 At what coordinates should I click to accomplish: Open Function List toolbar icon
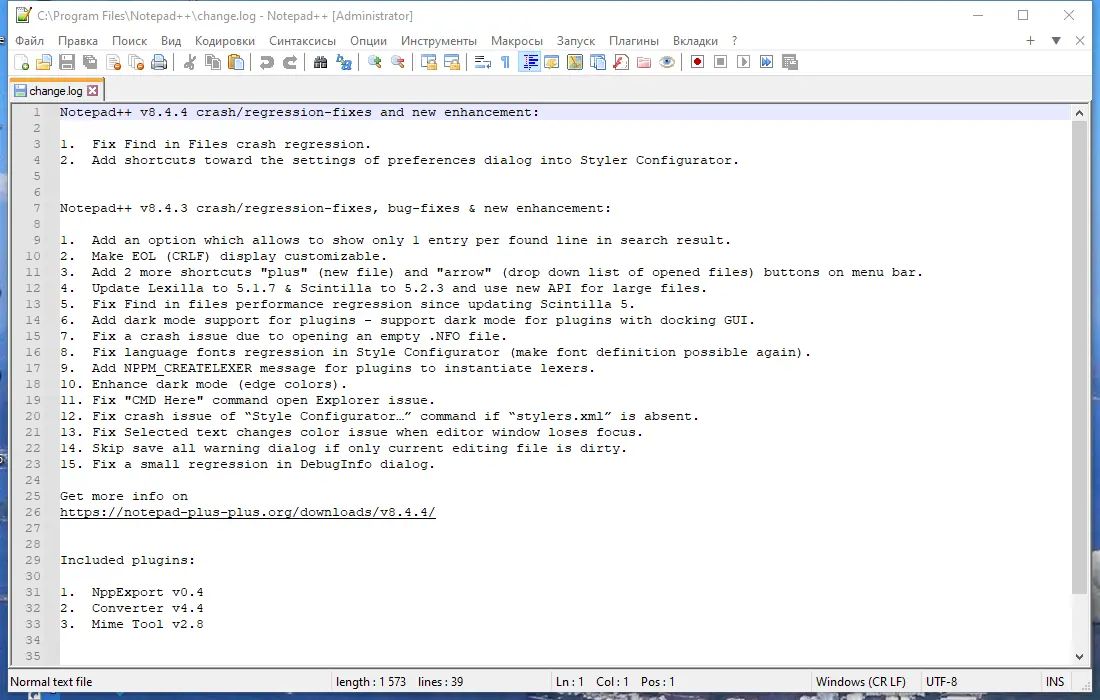[621, 62]
